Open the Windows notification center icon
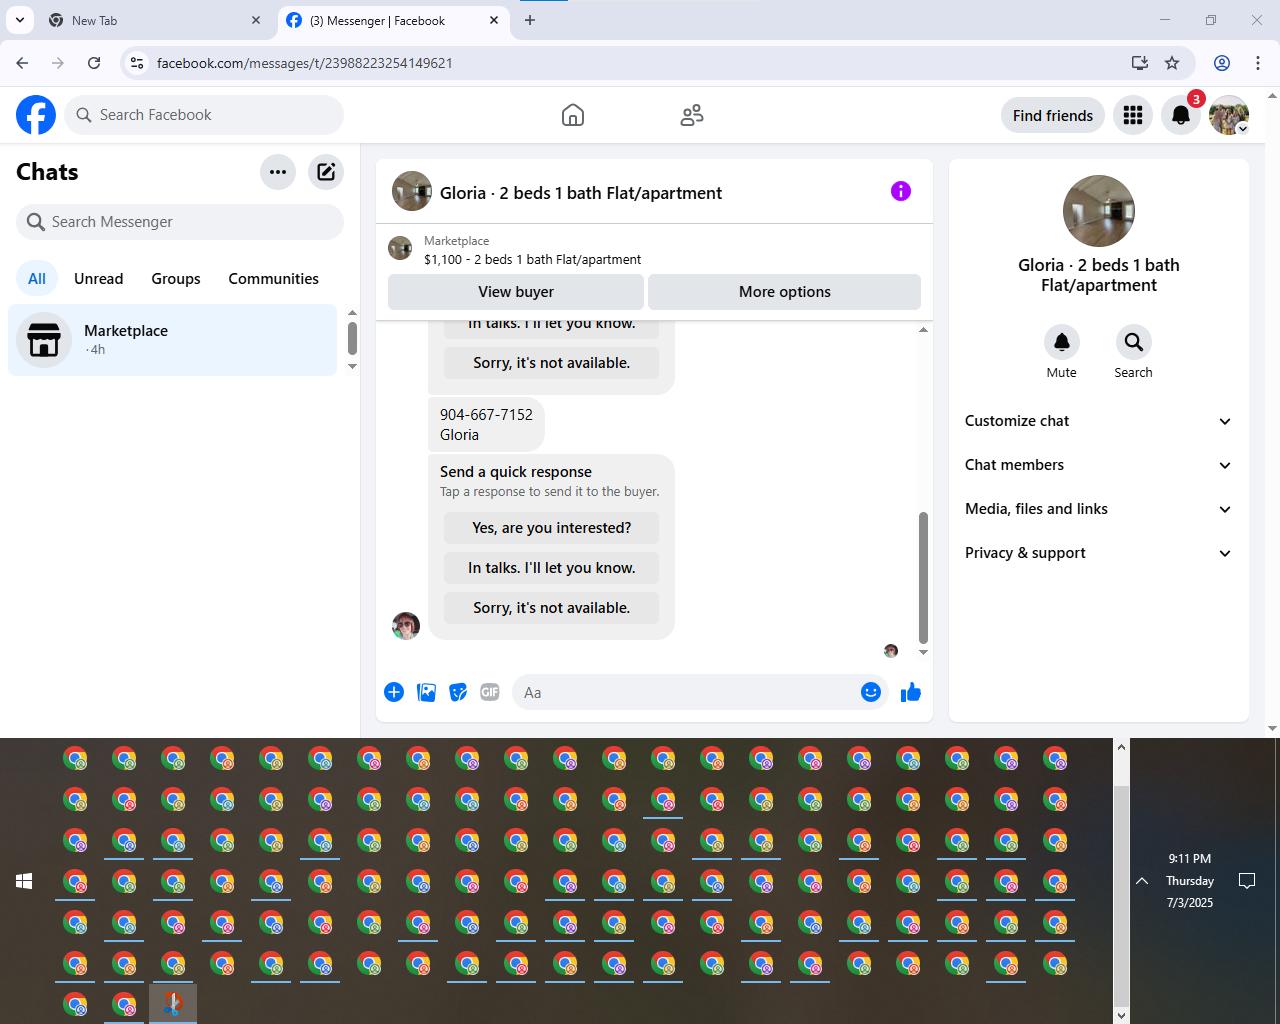Screen dimensions: 1280x1024 point(1247,881)
